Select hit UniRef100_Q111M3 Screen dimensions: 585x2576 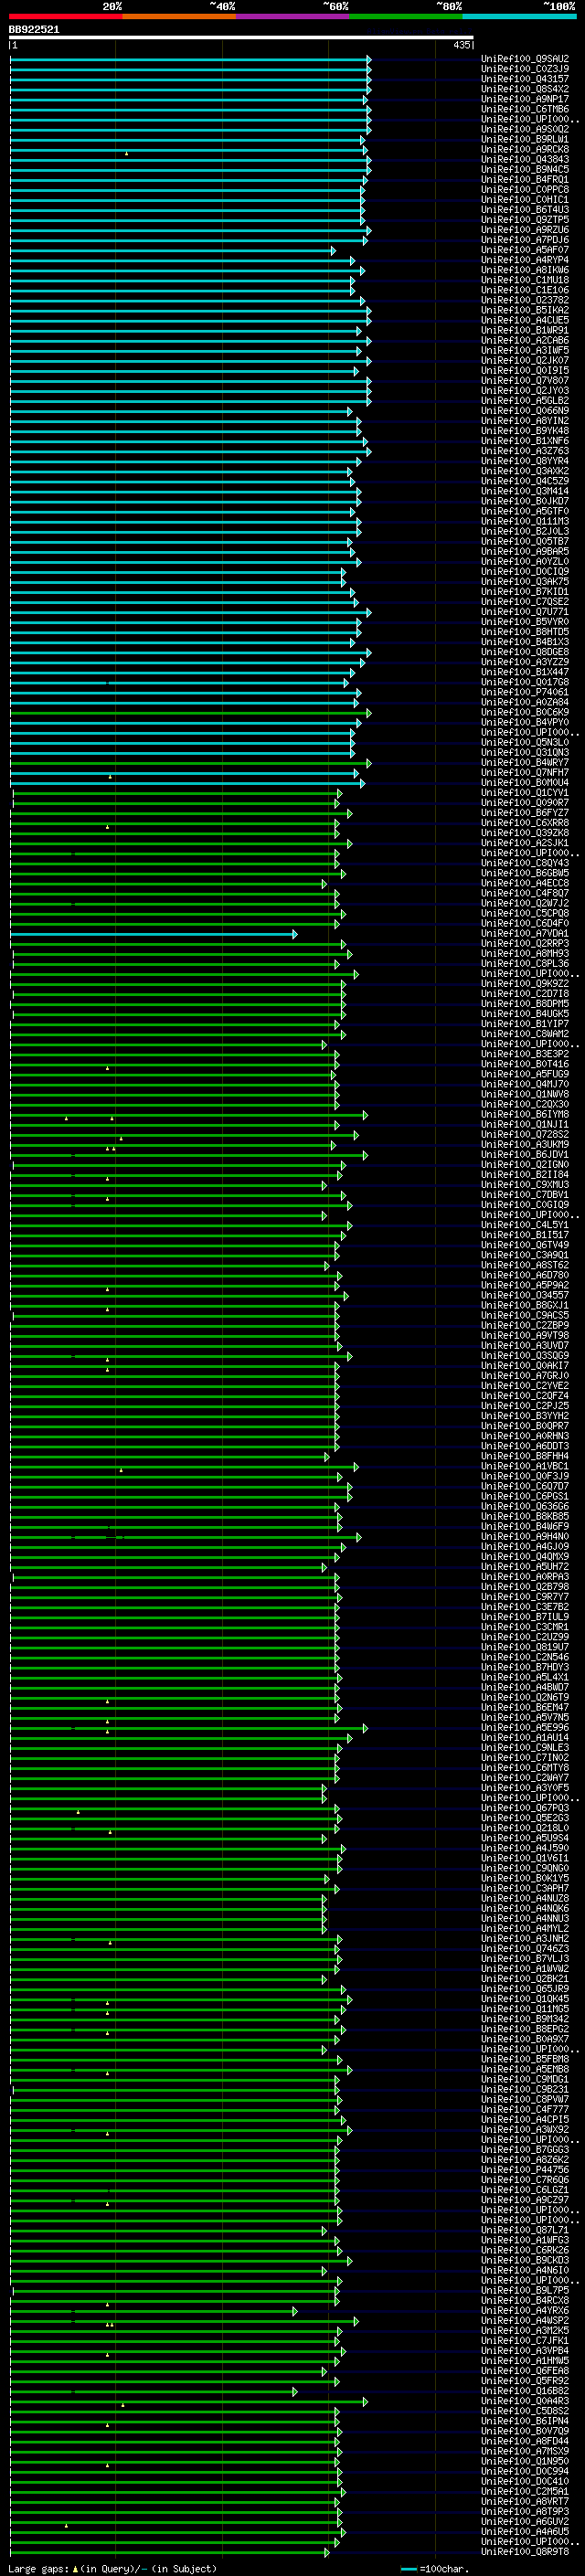[x=525, y=521]
